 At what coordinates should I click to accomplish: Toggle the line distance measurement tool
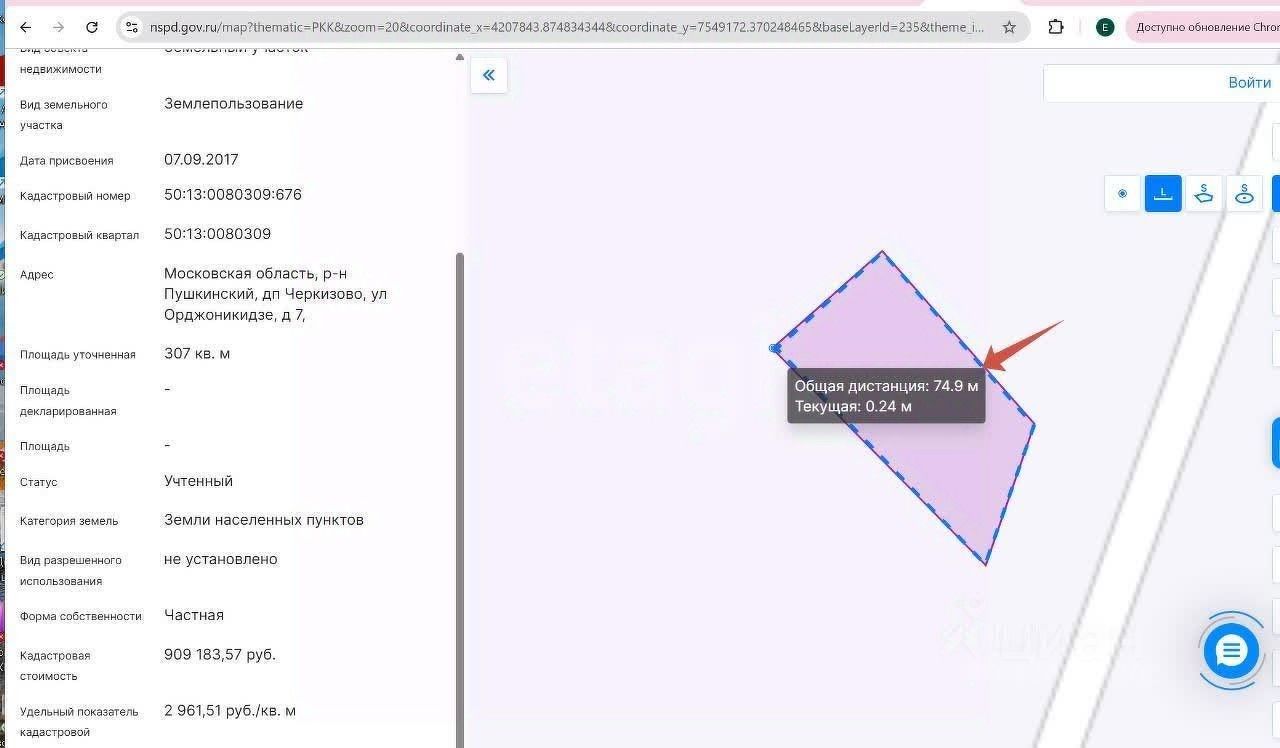click(x=1163, y=194)
